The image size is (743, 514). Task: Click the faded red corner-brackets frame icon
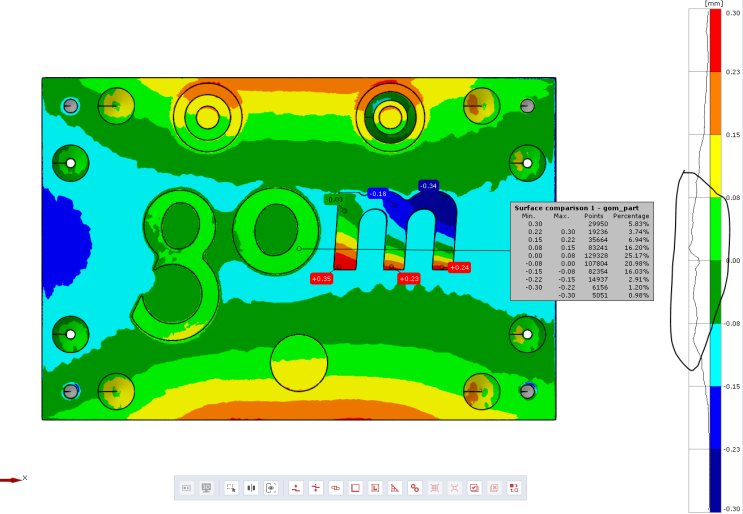(454, 487)
